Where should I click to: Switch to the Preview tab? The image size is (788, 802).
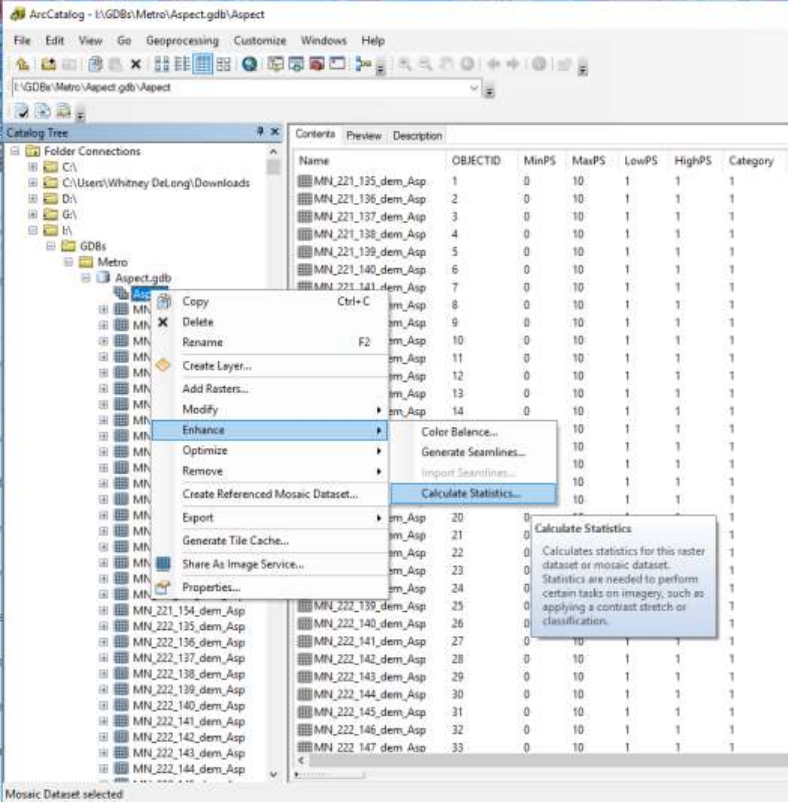pos(364,136)
